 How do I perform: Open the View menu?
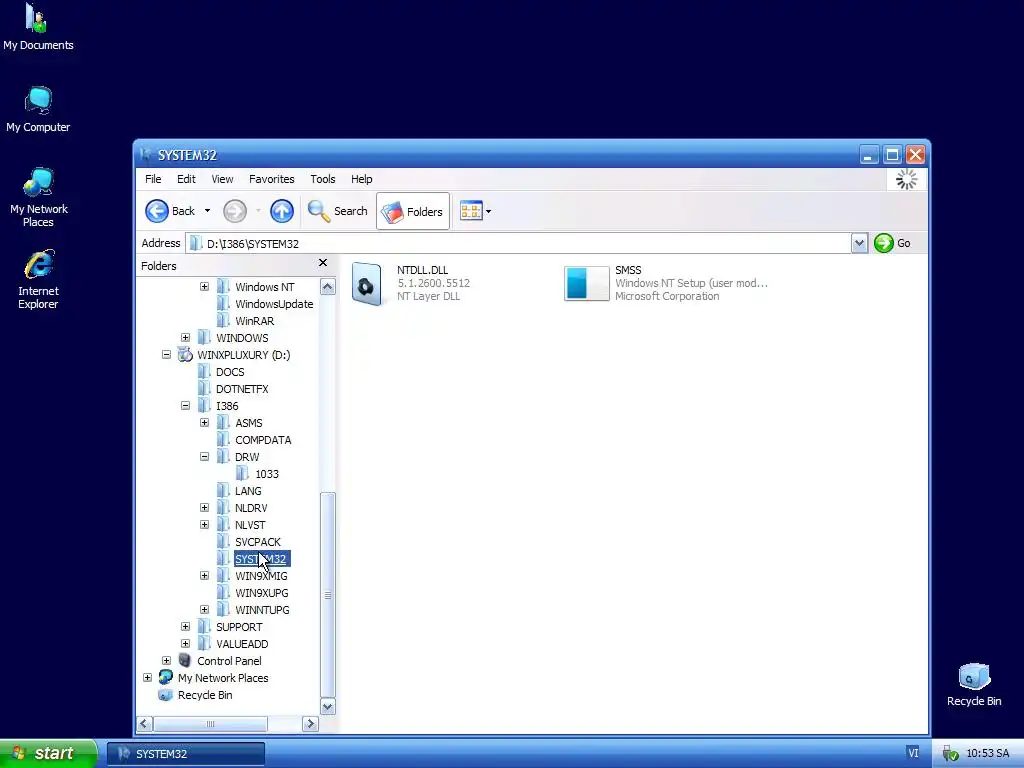pos(222,179)
